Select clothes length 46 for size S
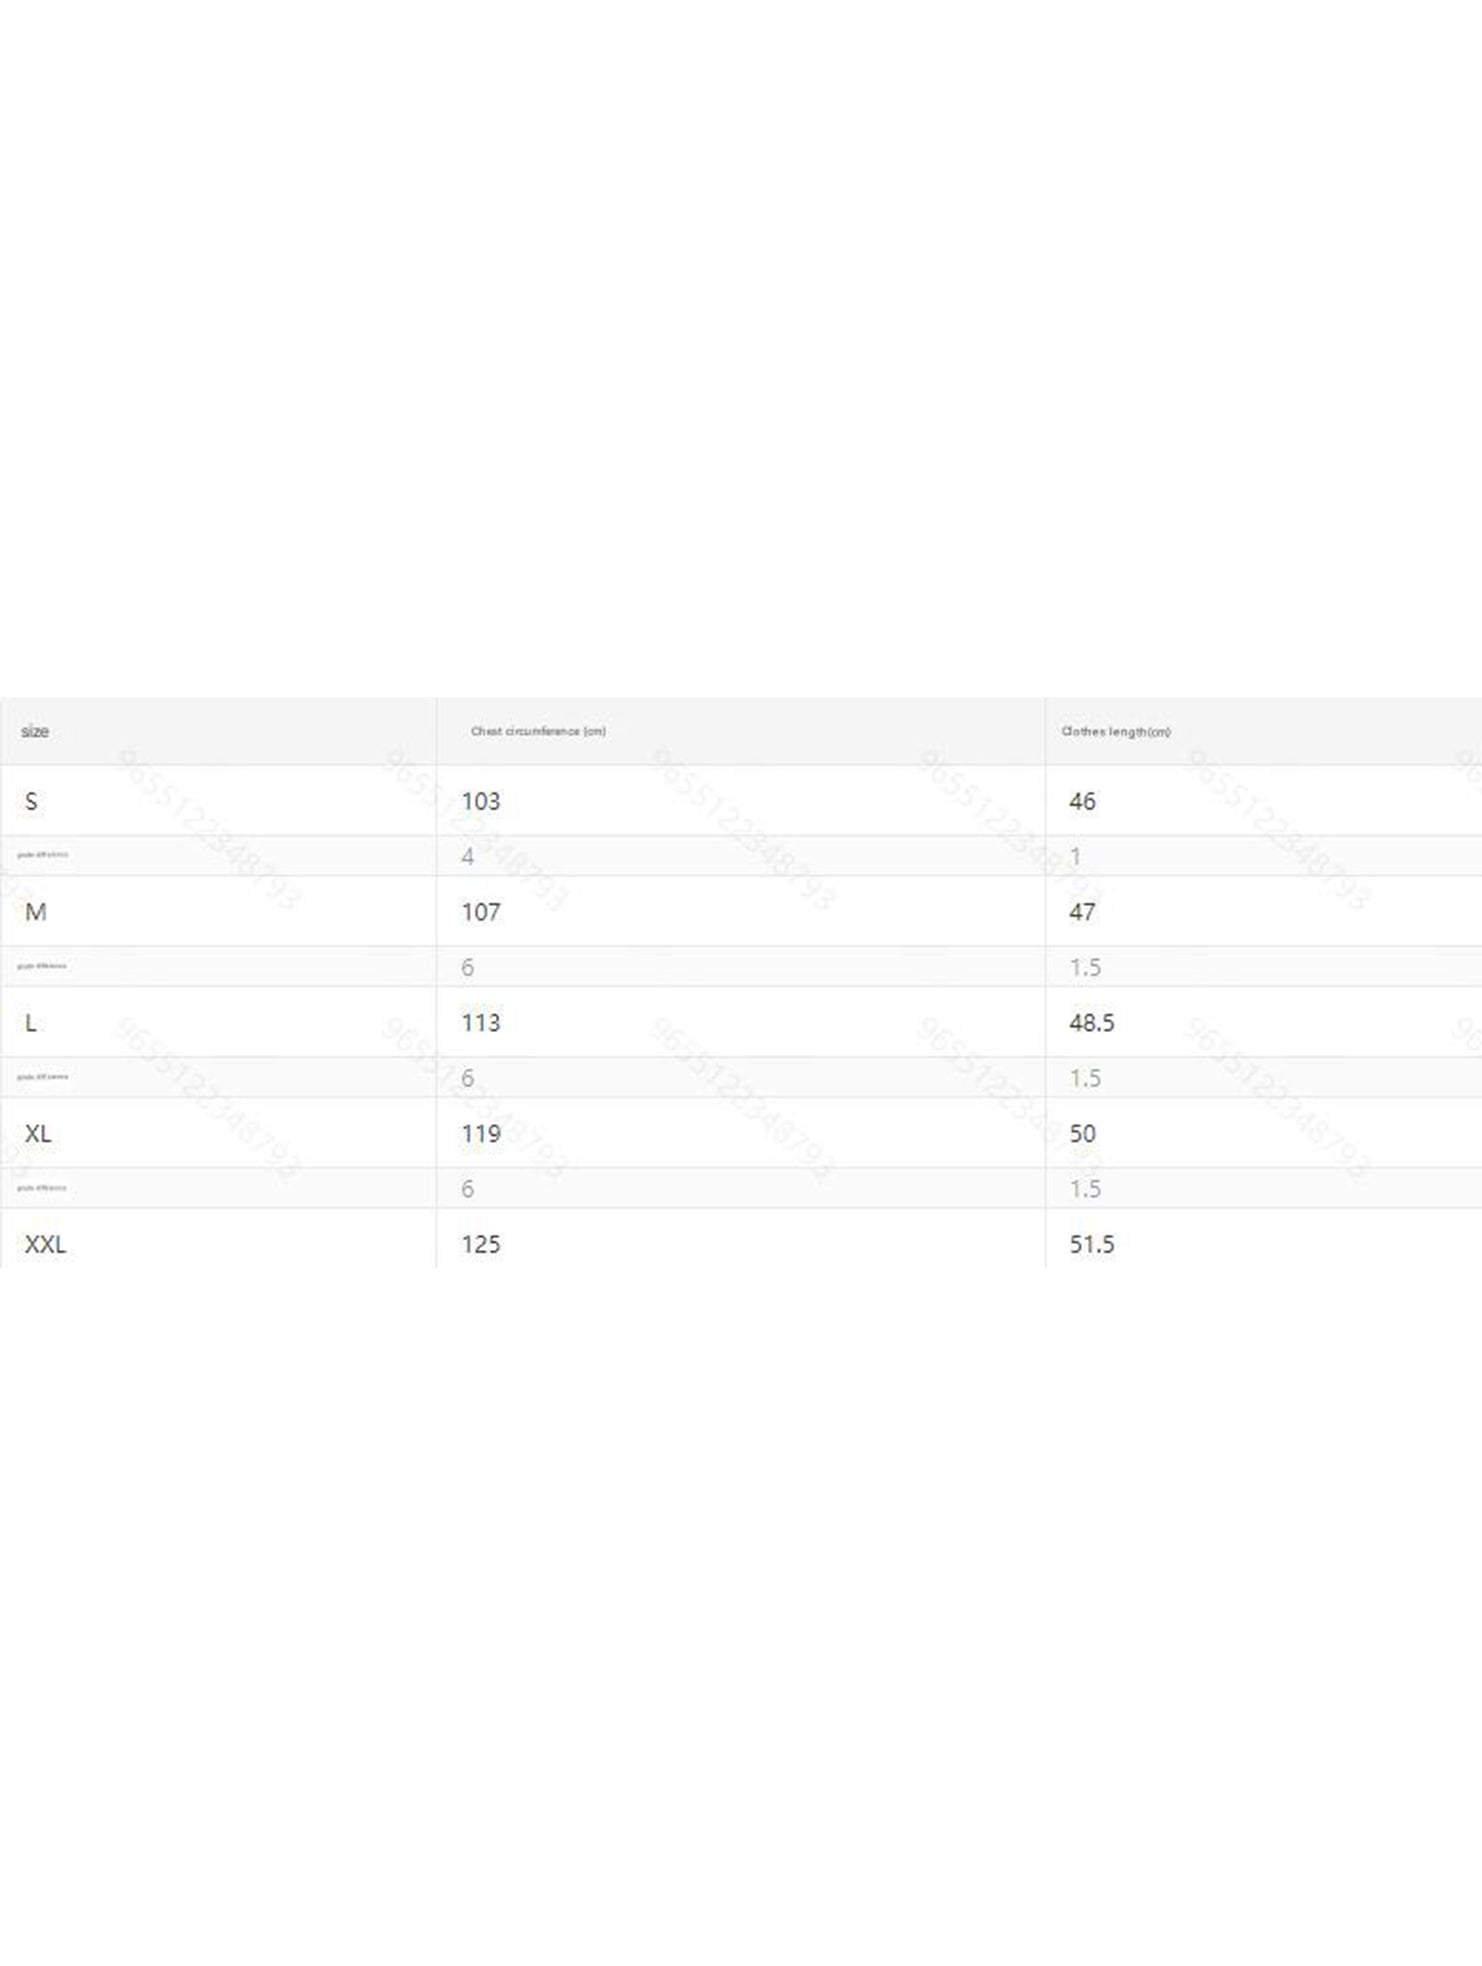Image resolution: width=1482 pixels, height=1966 pixels. coord(1082,801)
